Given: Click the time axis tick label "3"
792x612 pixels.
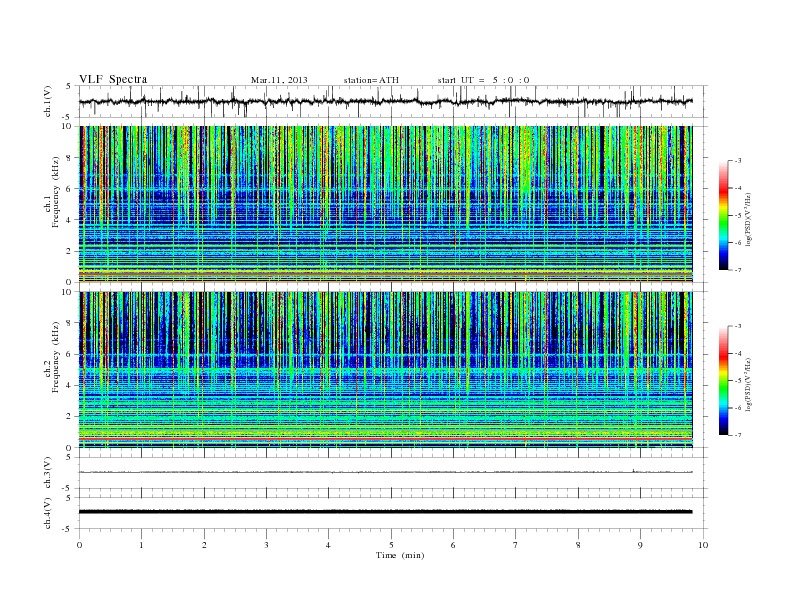Looking at the screenshot, I should pyautogui.click(x=266, y=545).
